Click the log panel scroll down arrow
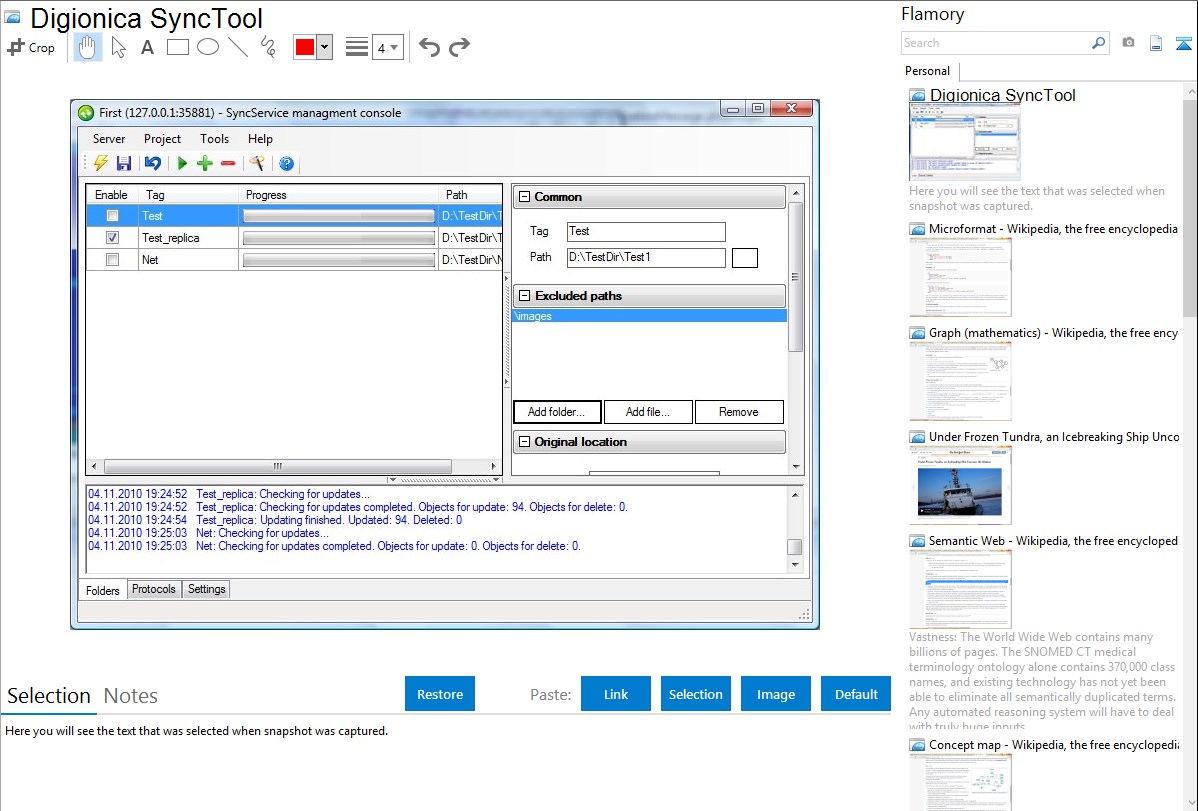The width and height of the screenshot is (1198, 811). [795, 565]
